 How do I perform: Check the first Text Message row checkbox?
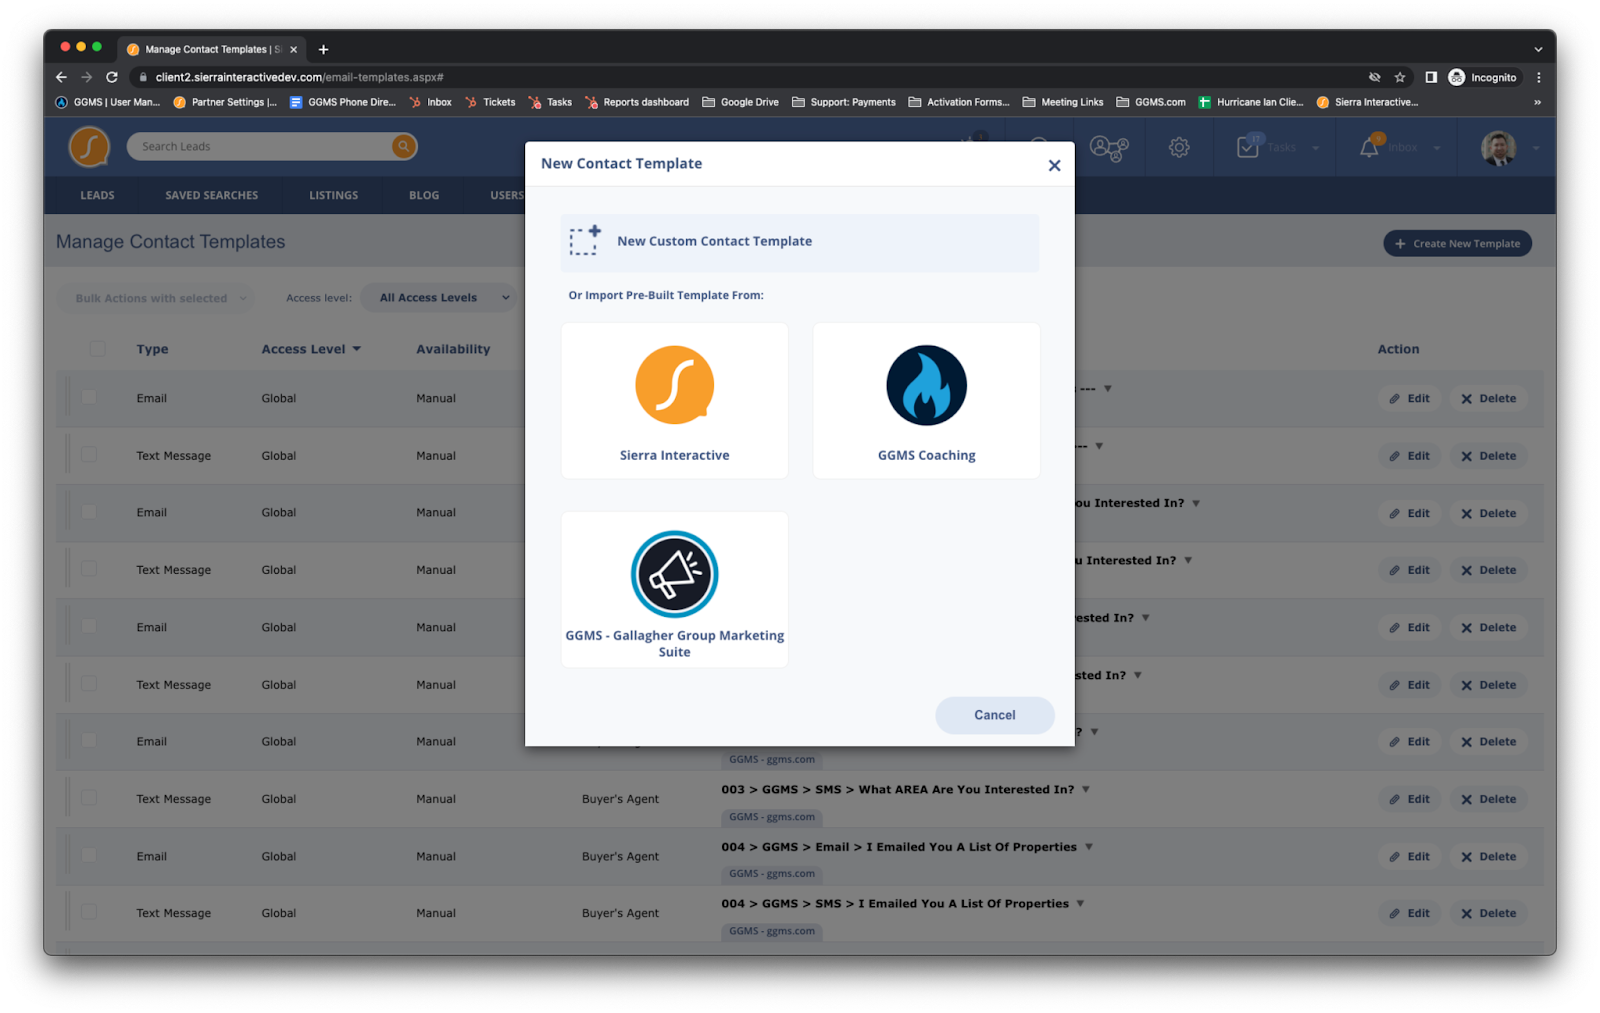[89, 454]
